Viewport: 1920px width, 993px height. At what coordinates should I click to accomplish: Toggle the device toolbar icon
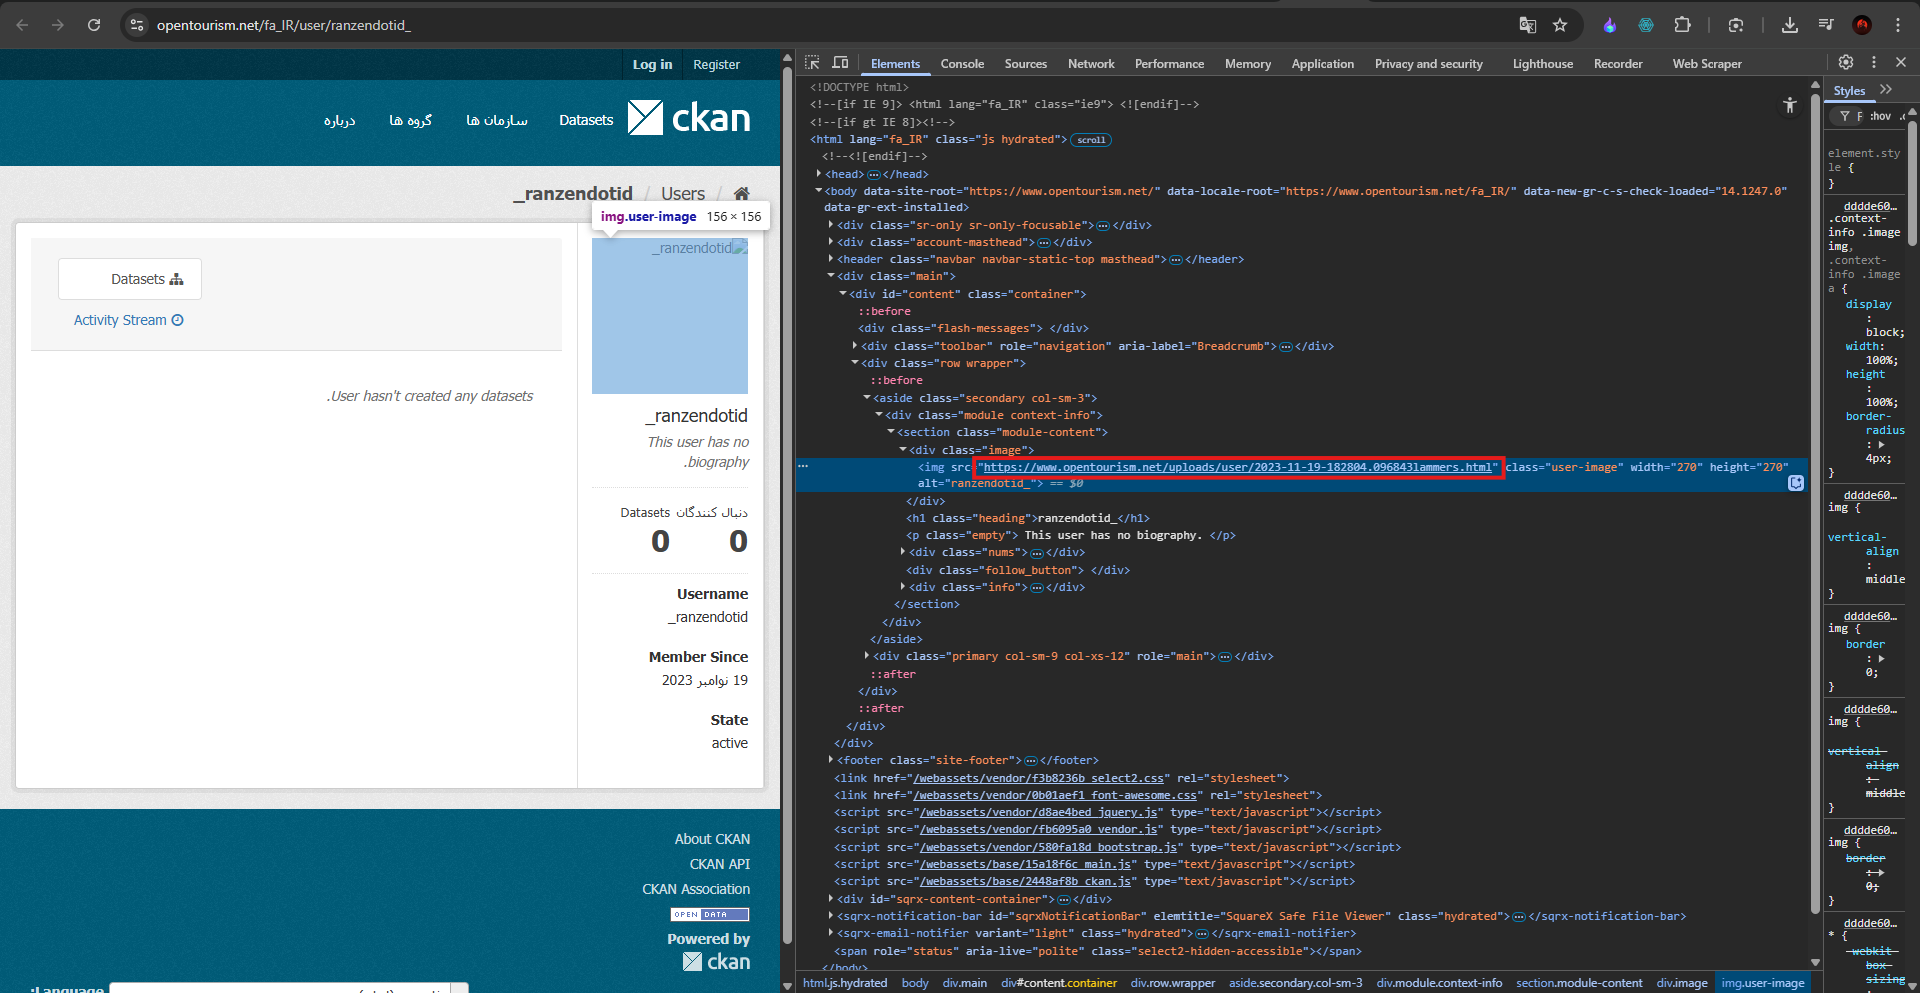(841, 63)
